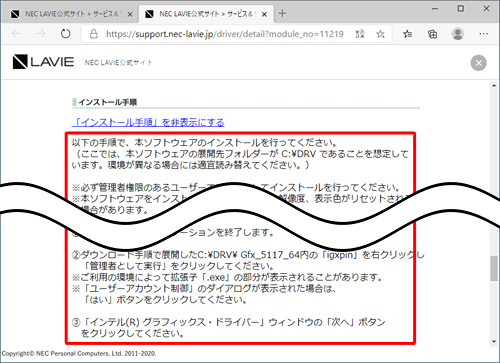This screenshot has width=500, height=363.
Task: Reload the page with the refresh icon
Action: (x=66, y=34)
